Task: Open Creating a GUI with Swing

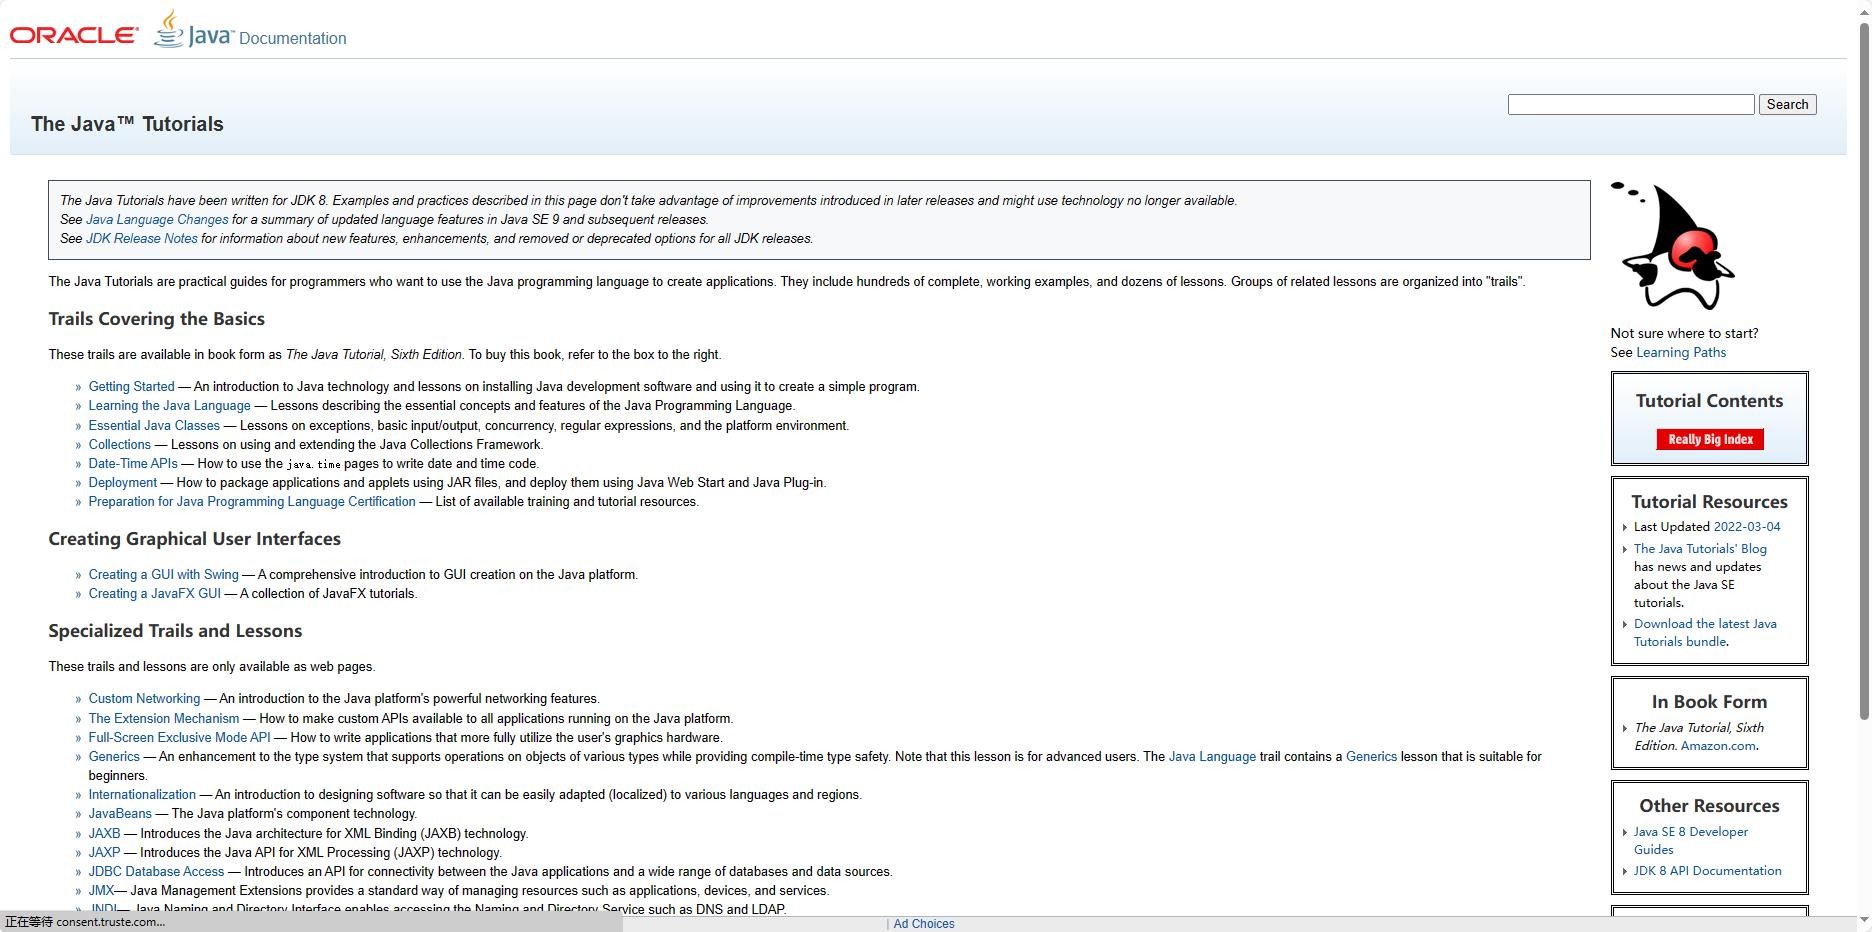Action: pyautogui.click(x=163, y=575)
